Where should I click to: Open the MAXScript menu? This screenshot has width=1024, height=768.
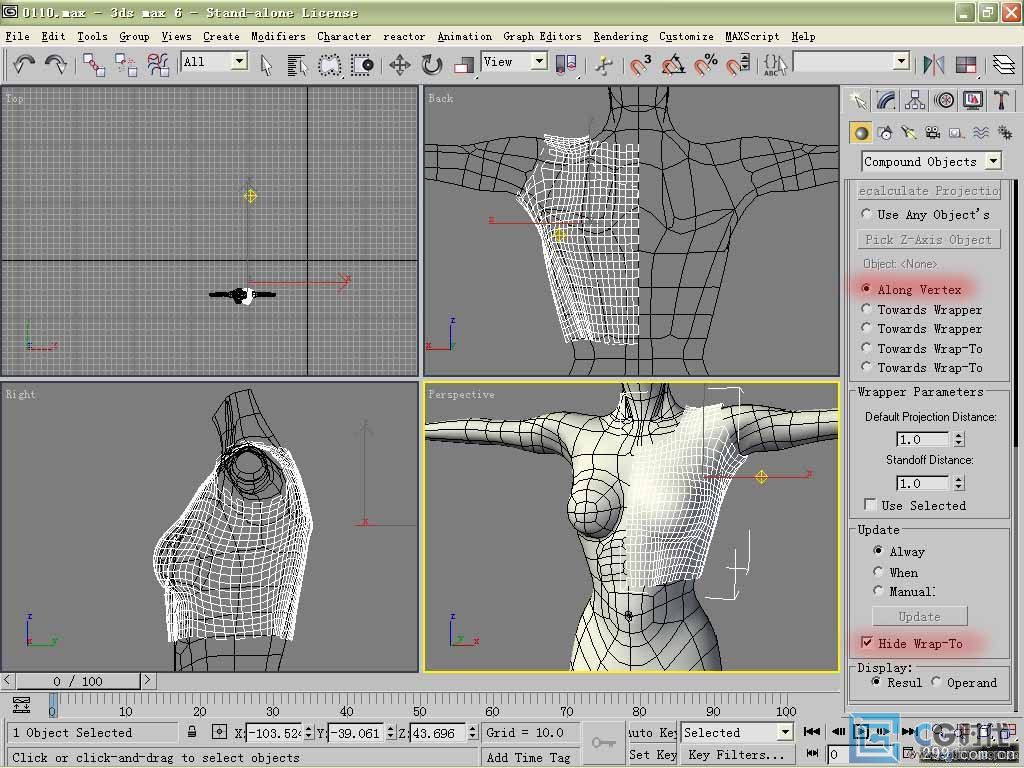752,37
